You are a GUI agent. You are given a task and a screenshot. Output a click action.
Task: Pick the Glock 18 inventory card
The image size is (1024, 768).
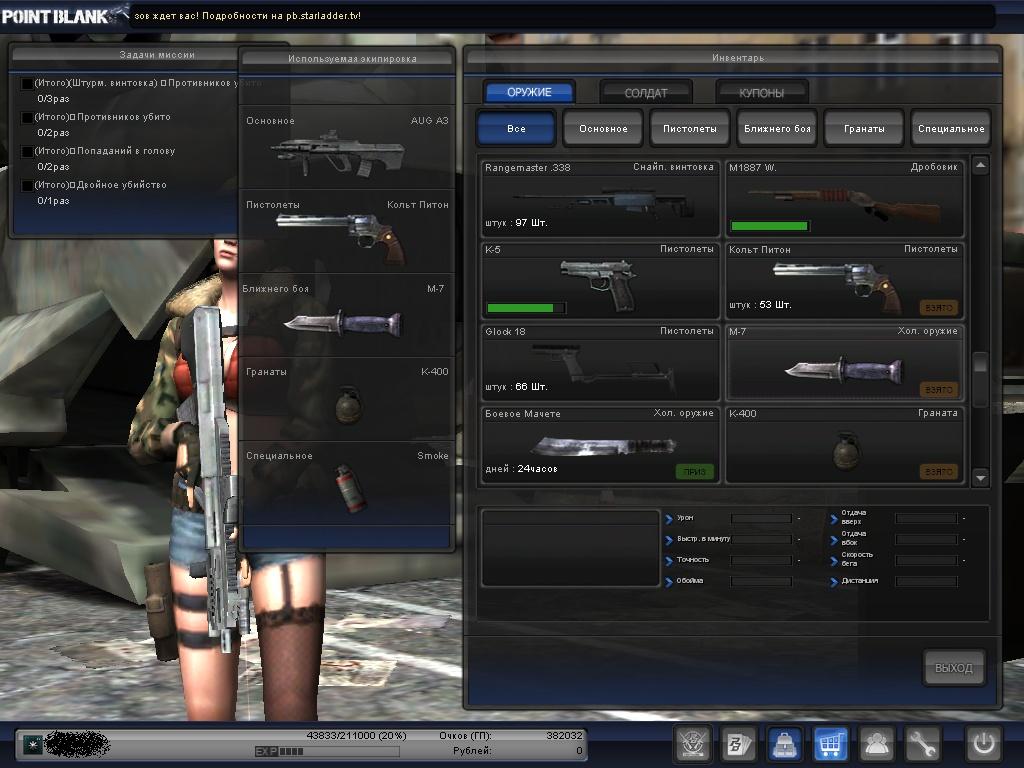click(600, 362)
